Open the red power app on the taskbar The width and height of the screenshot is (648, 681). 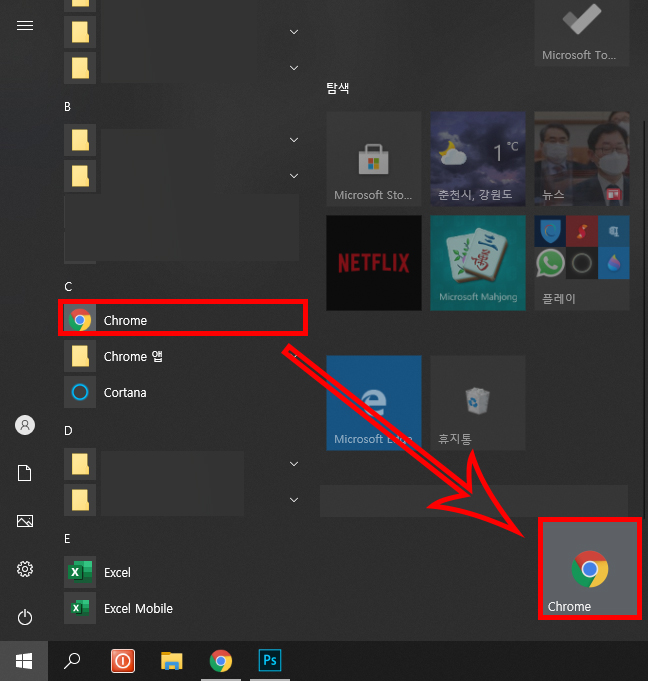(x=122, y=661)
